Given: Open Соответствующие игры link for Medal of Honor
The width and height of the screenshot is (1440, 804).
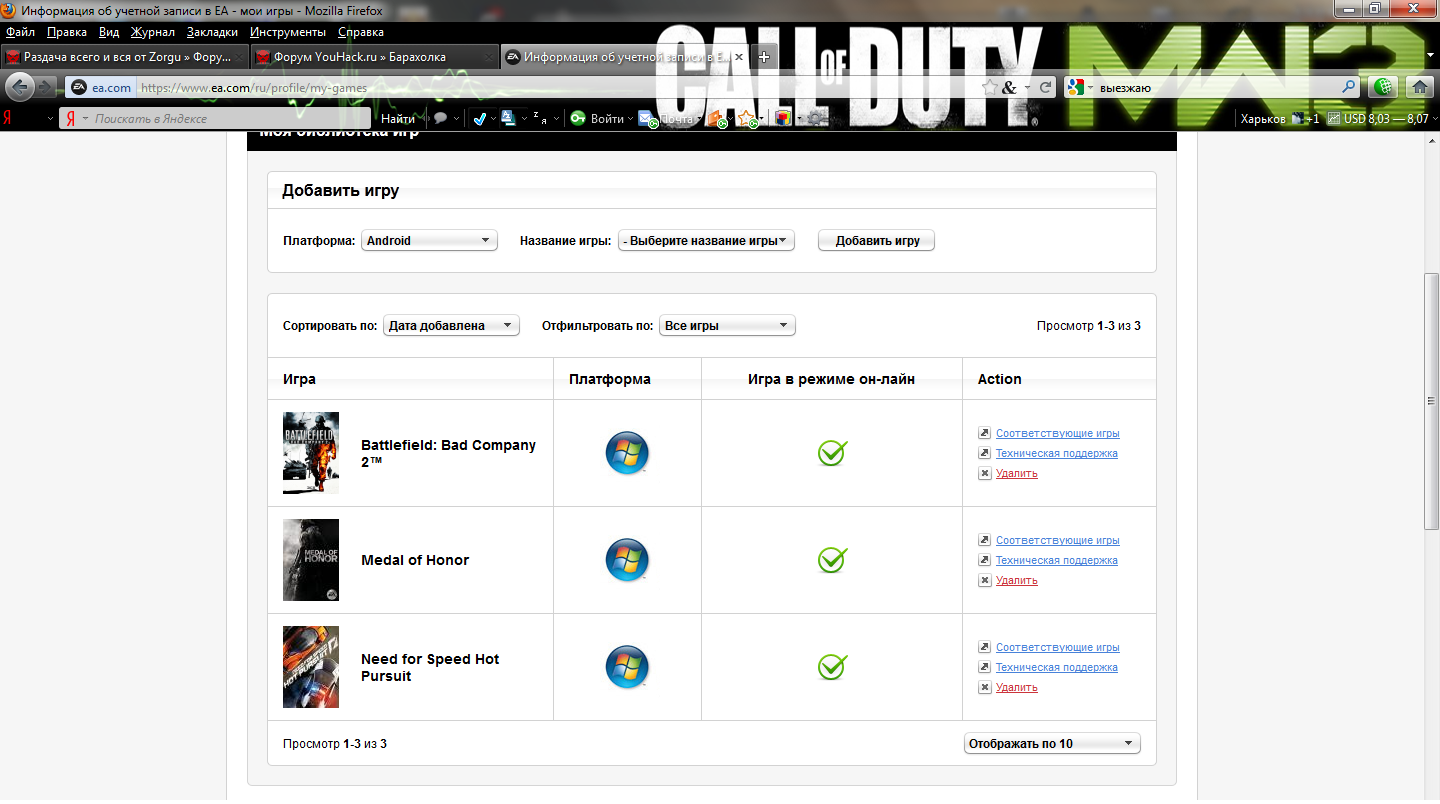Looking at the screenshot, I should pos(1057,540).
